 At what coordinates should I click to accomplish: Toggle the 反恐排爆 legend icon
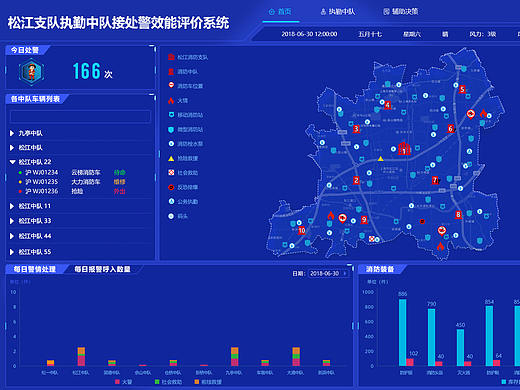point(171,187)
